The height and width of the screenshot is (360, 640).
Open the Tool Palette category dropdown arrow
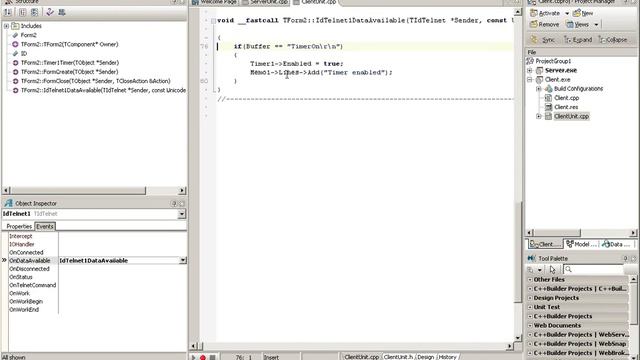point(539,270)
